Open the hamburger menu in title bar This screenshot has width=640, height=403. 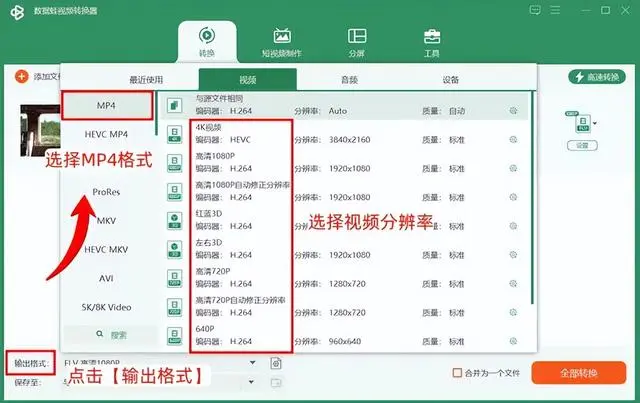[x=555, y=10]
